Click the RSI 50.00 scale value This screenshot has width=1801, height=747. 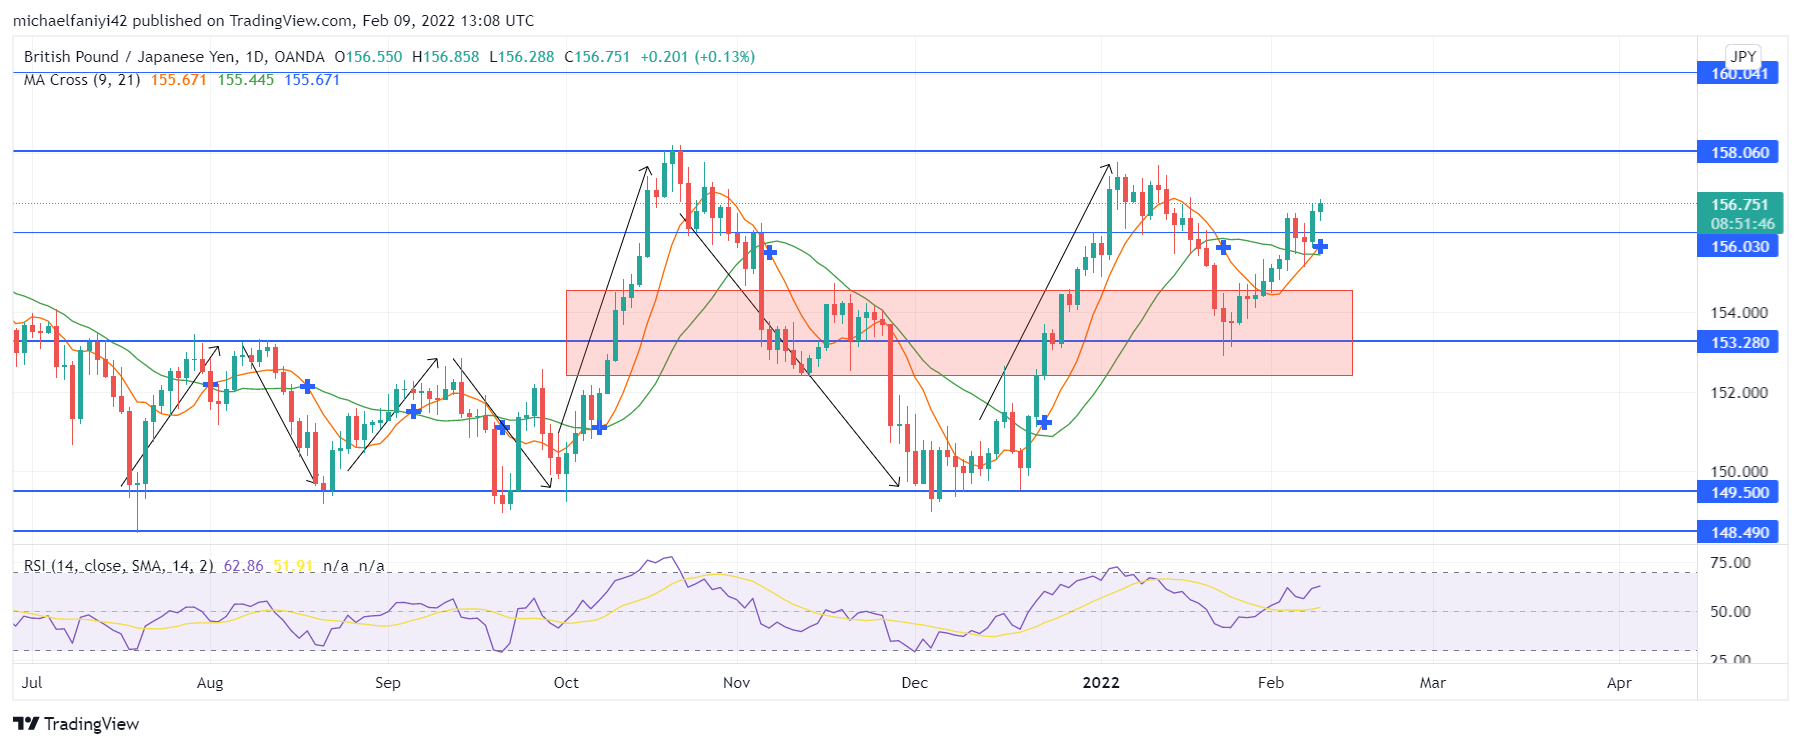pyautogui.click(x=1730, y=612)
